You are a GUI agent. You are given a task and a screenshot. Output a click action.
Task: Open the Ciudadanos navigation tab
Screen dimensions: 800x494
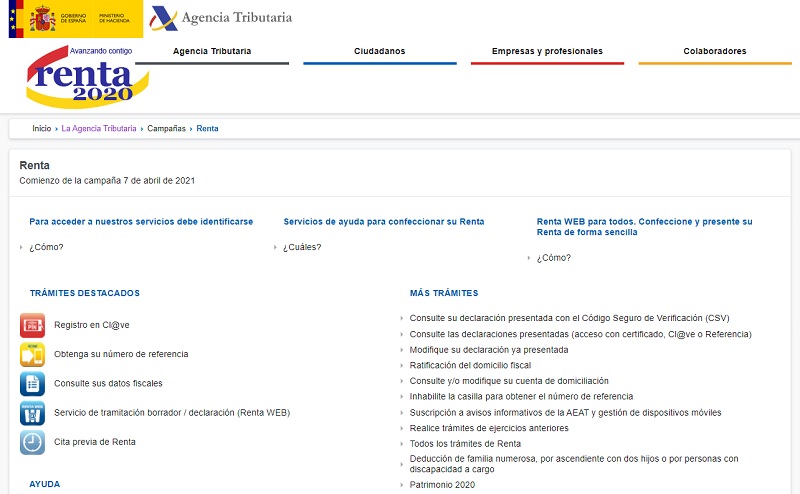pyautogui.click(x=379, y=51)
